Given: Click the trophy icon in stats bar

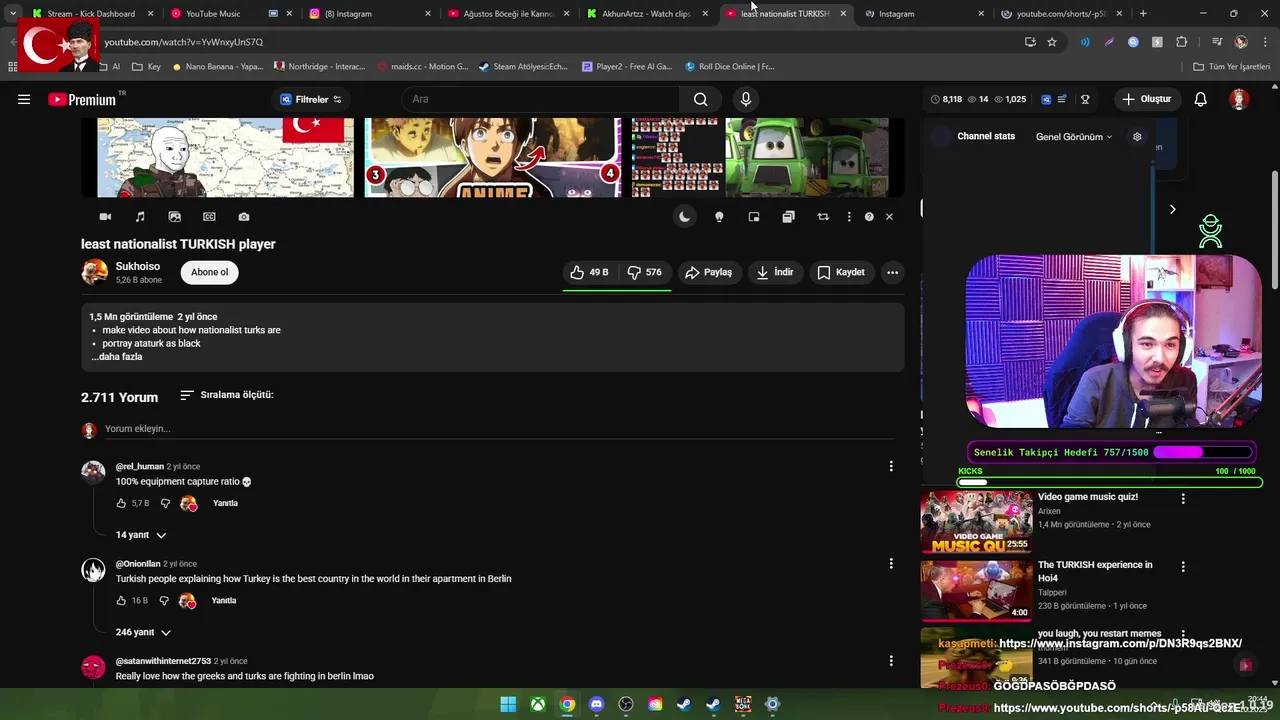Looking at the screenshot, I should 1085,99.
